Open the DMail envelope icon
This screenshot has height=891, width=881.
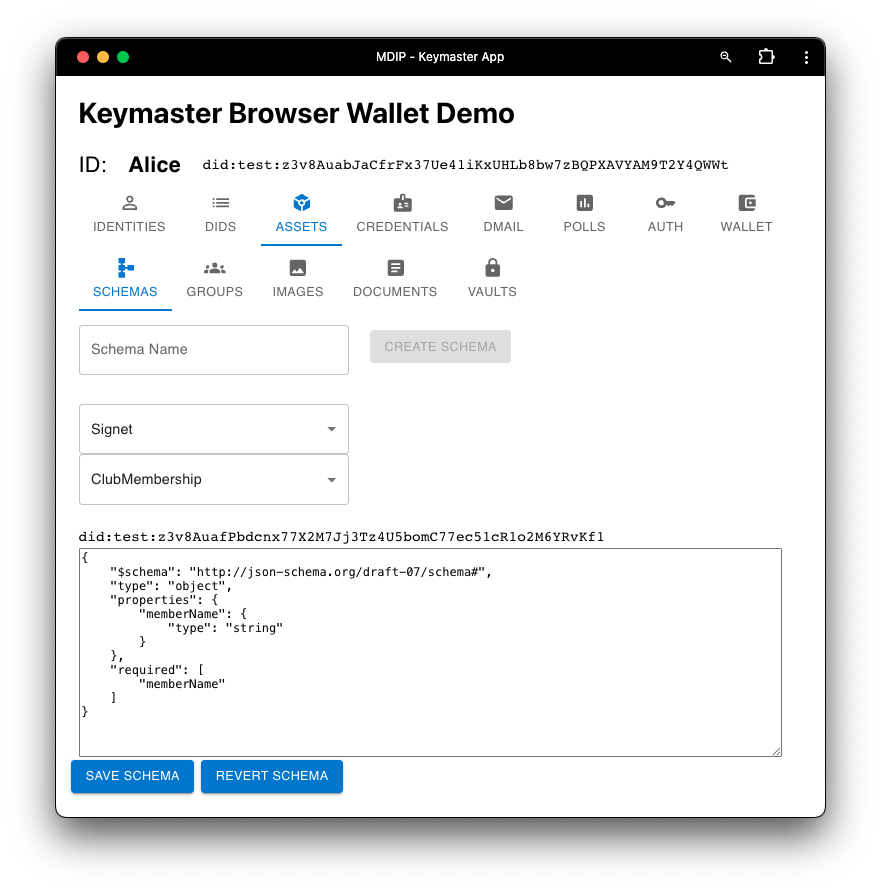coord(503,203)
